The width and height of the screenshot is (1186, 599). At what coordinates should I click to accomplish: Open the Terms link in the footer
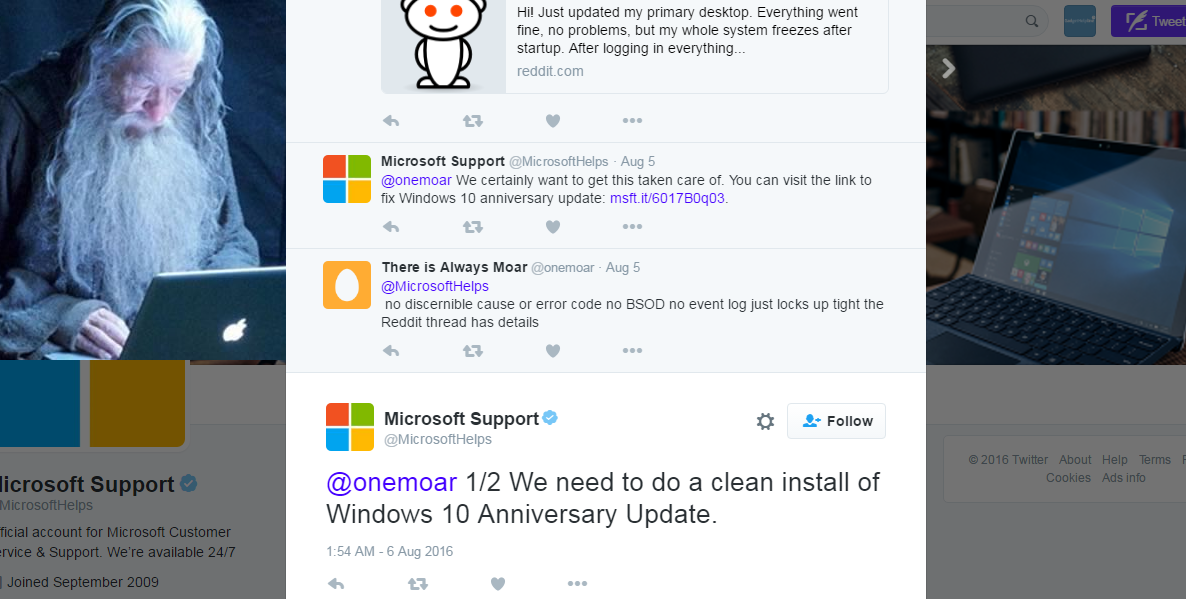click(x=1154, y=460)
